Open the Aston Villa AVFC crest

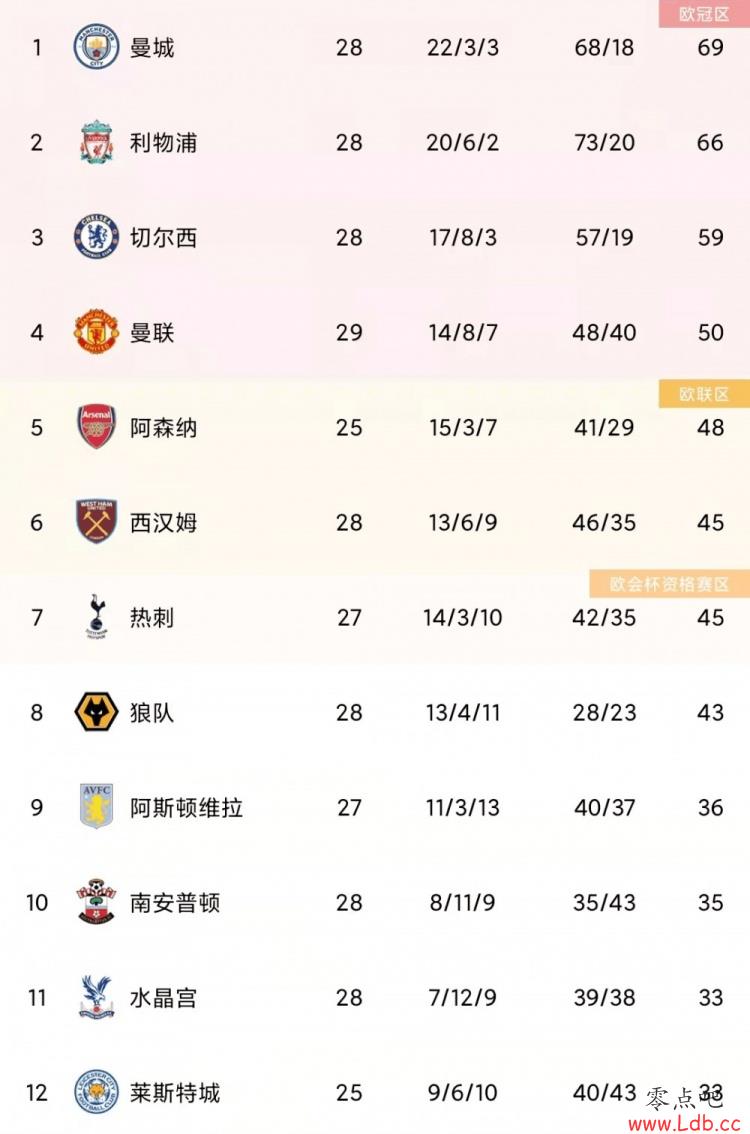coord(96,806)
